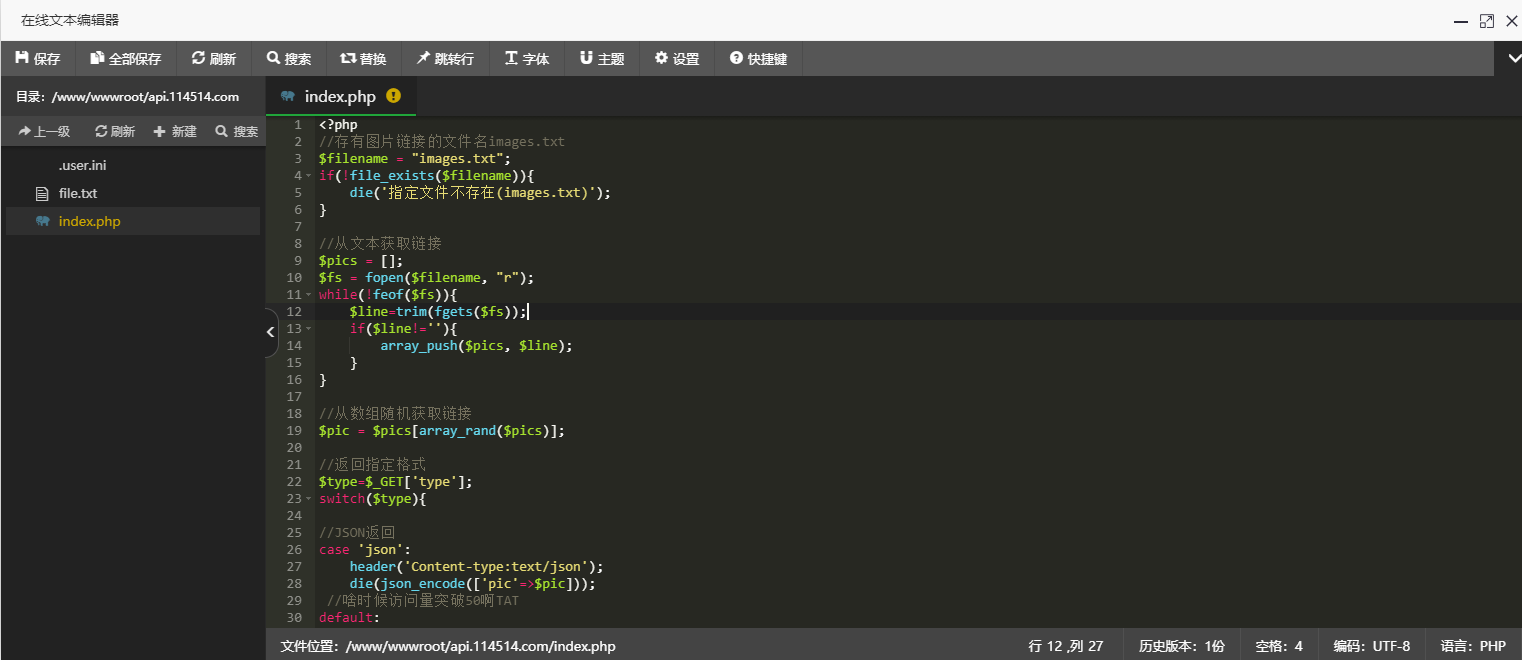Click the floppy disk 保存 icon

click(22, 58)
